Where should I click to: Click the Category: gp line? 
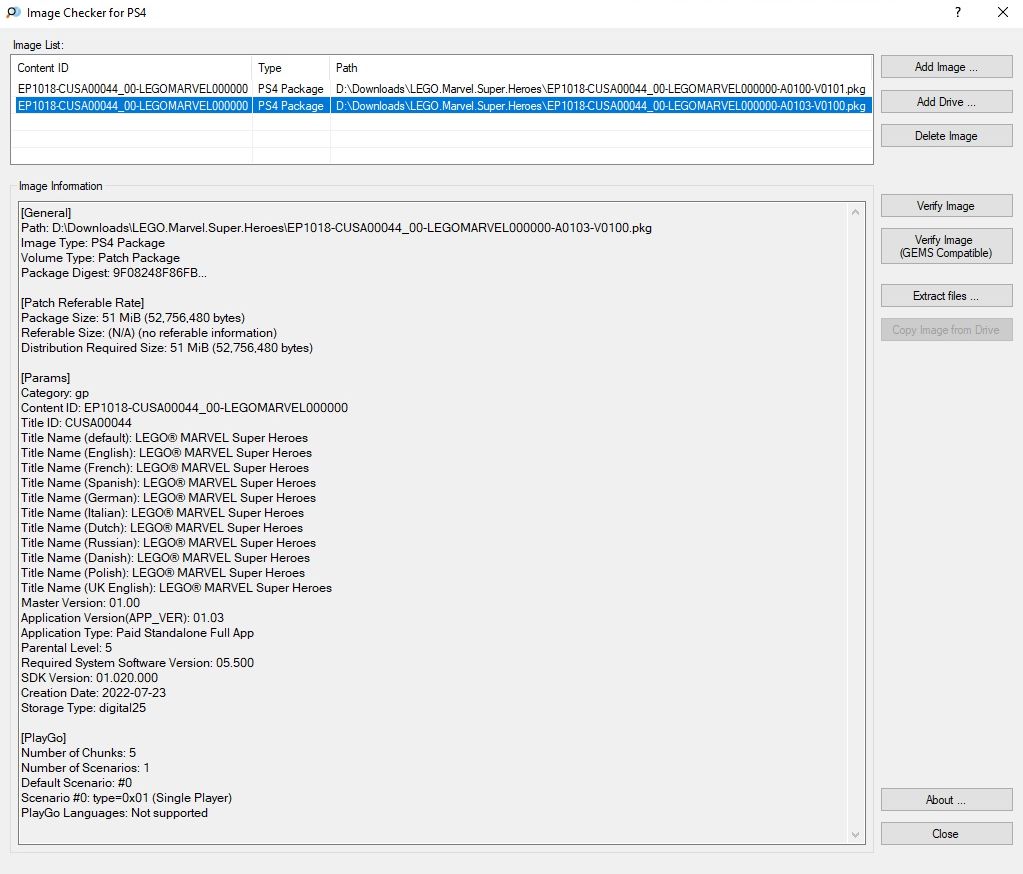(x=55, y=393)
